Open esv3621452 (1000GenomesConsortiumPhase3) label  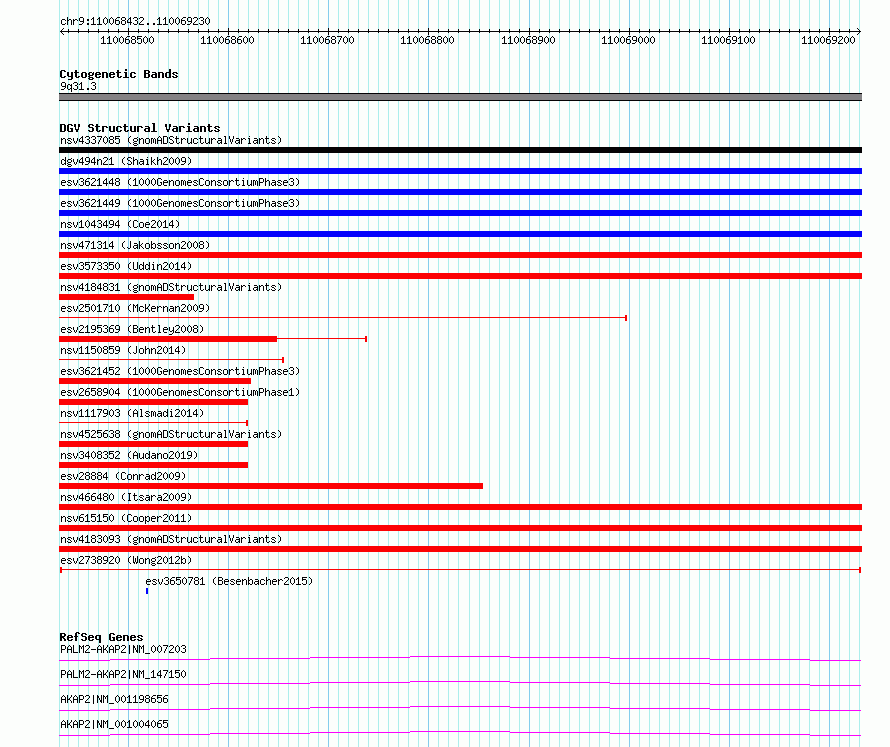(180, 371)
